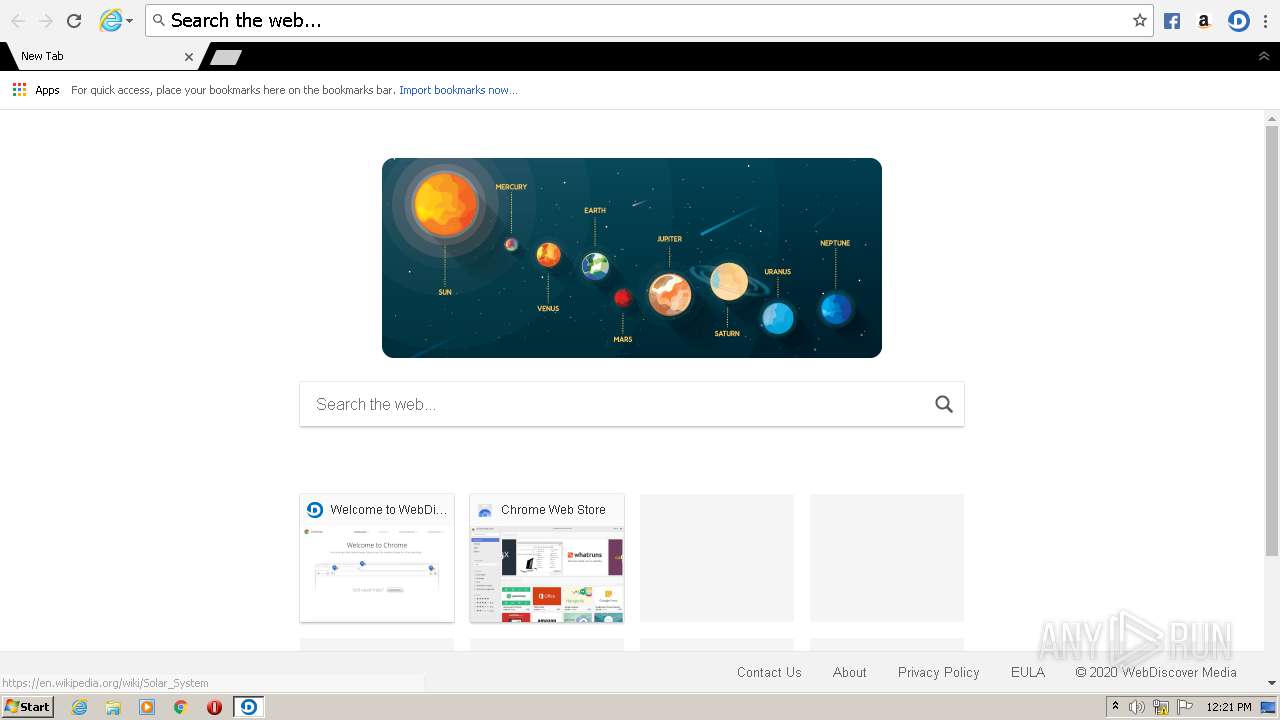Open the volume speaker tray icon
Viewport: 1280px width, 720px height.
point(1137,707)
